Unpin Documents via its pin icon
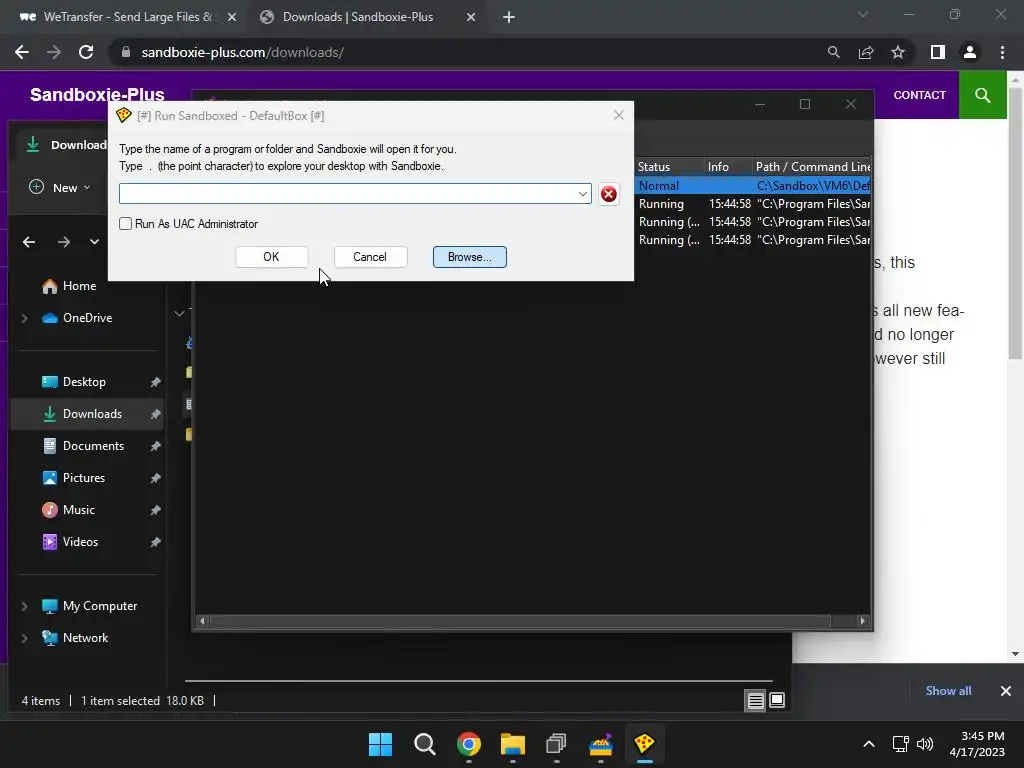1024x768 pixels. click(155, 446)
